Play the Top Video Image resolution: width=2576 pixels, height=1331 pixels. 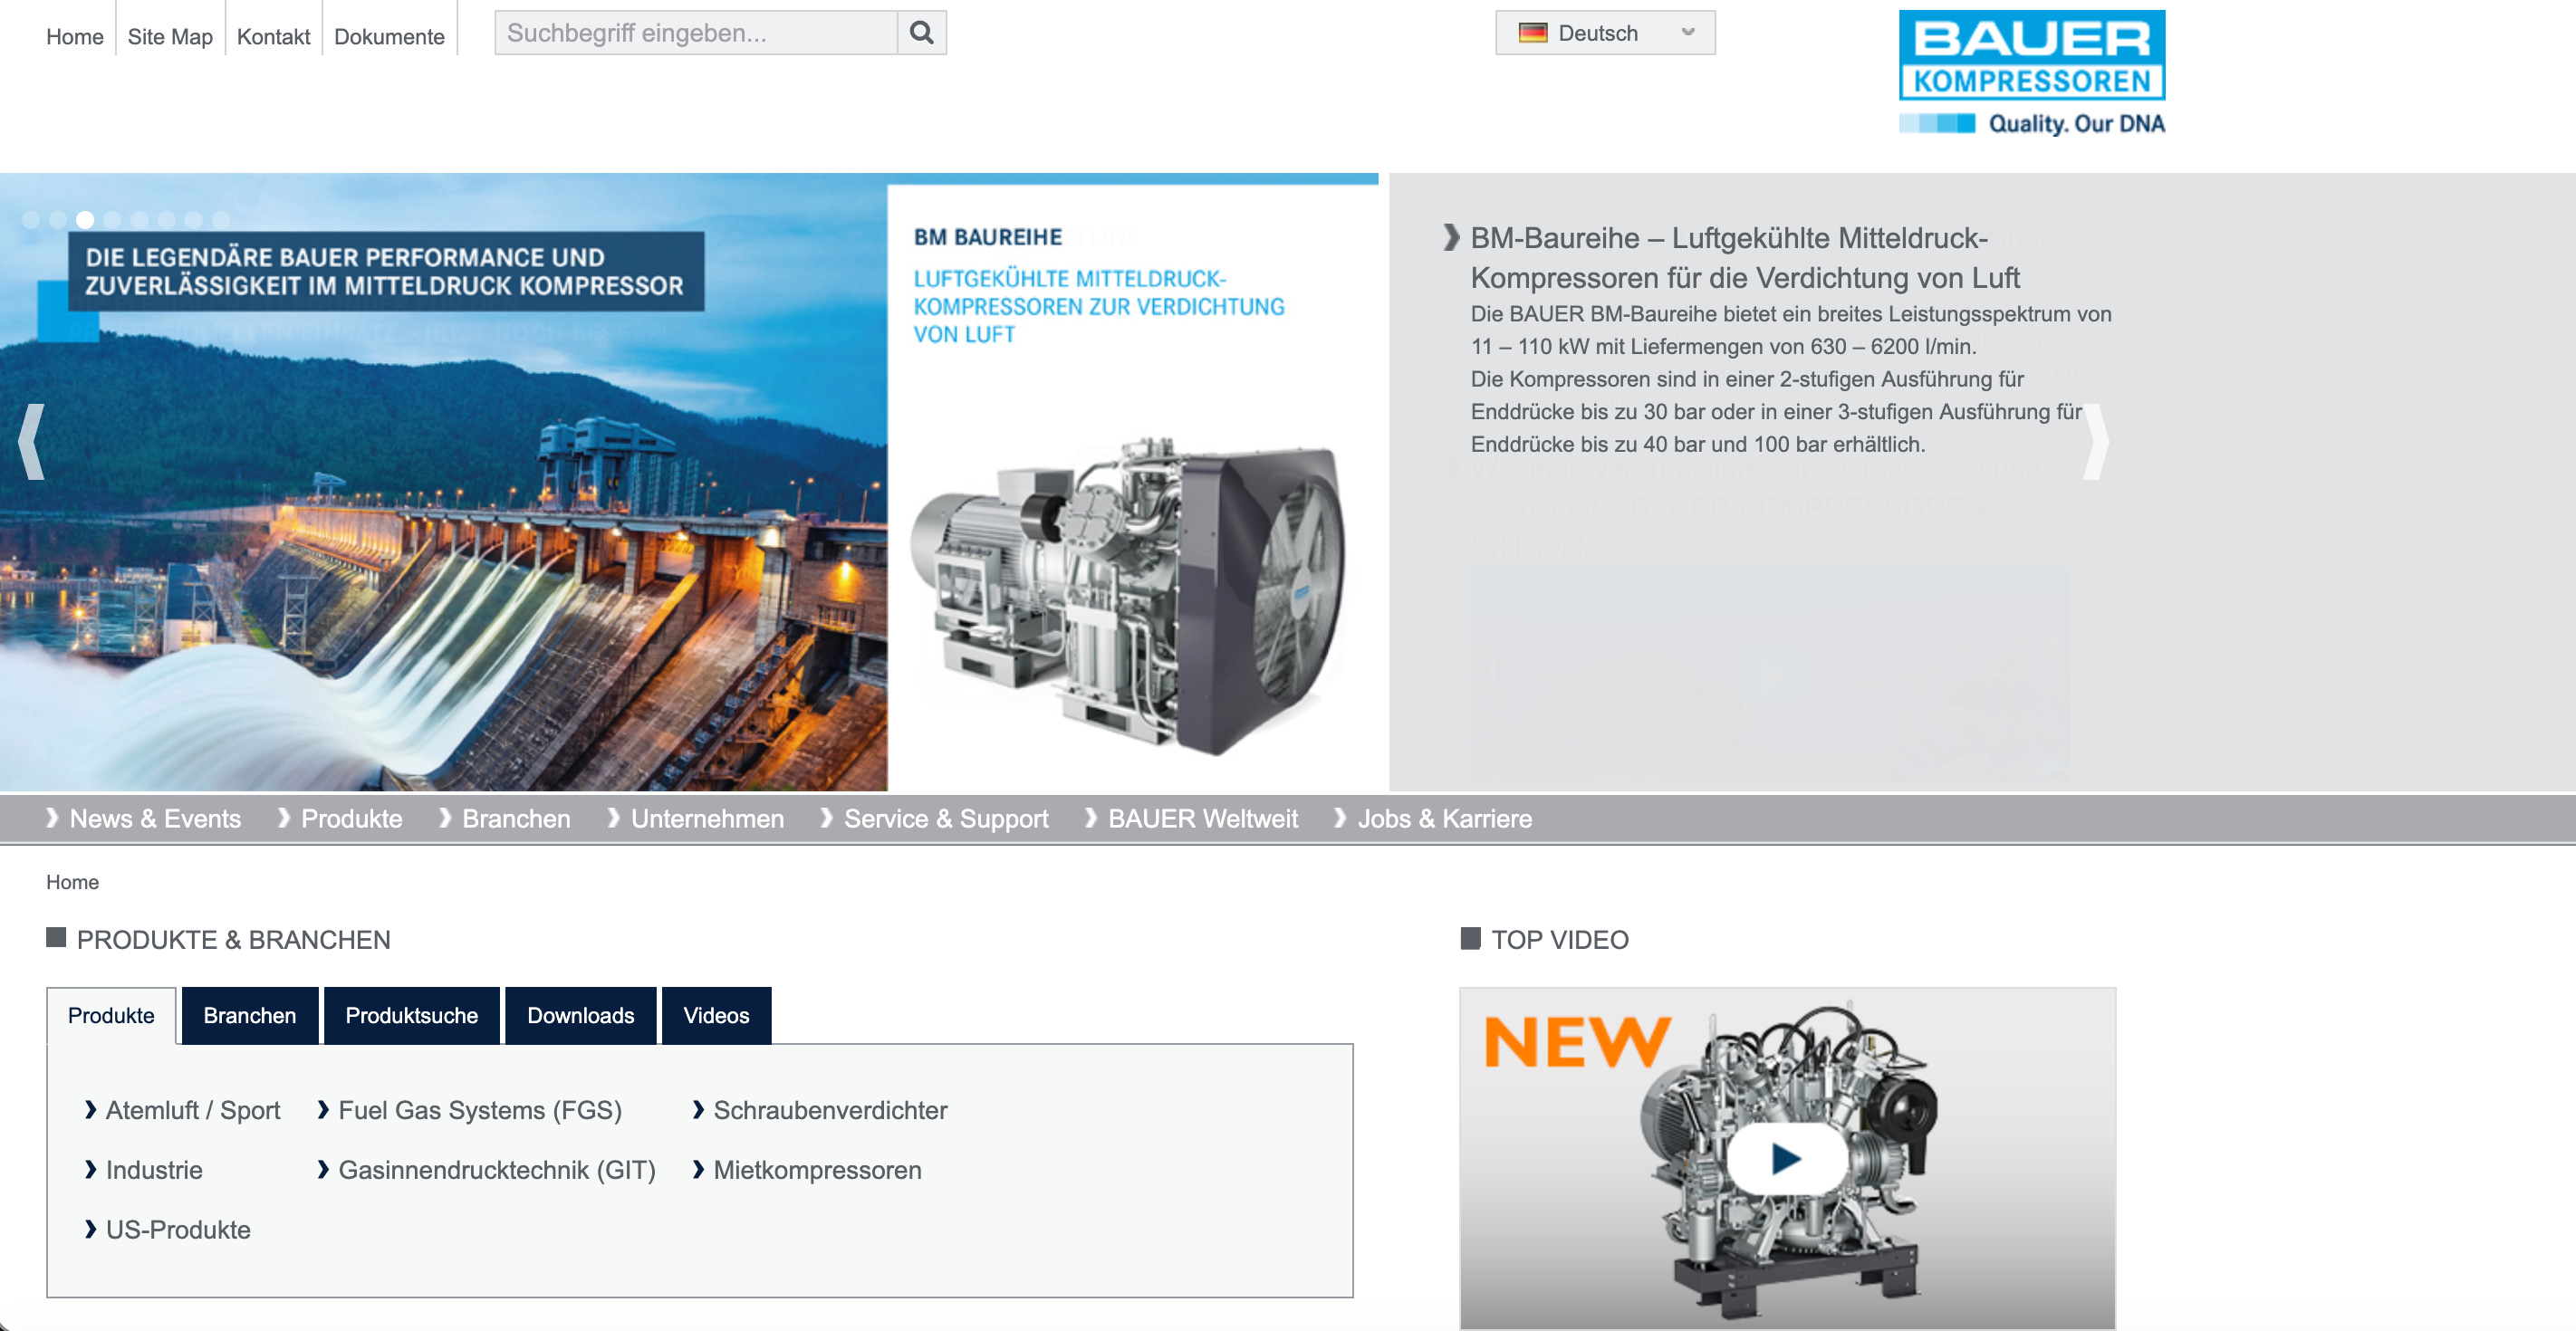(1786, 1158)
